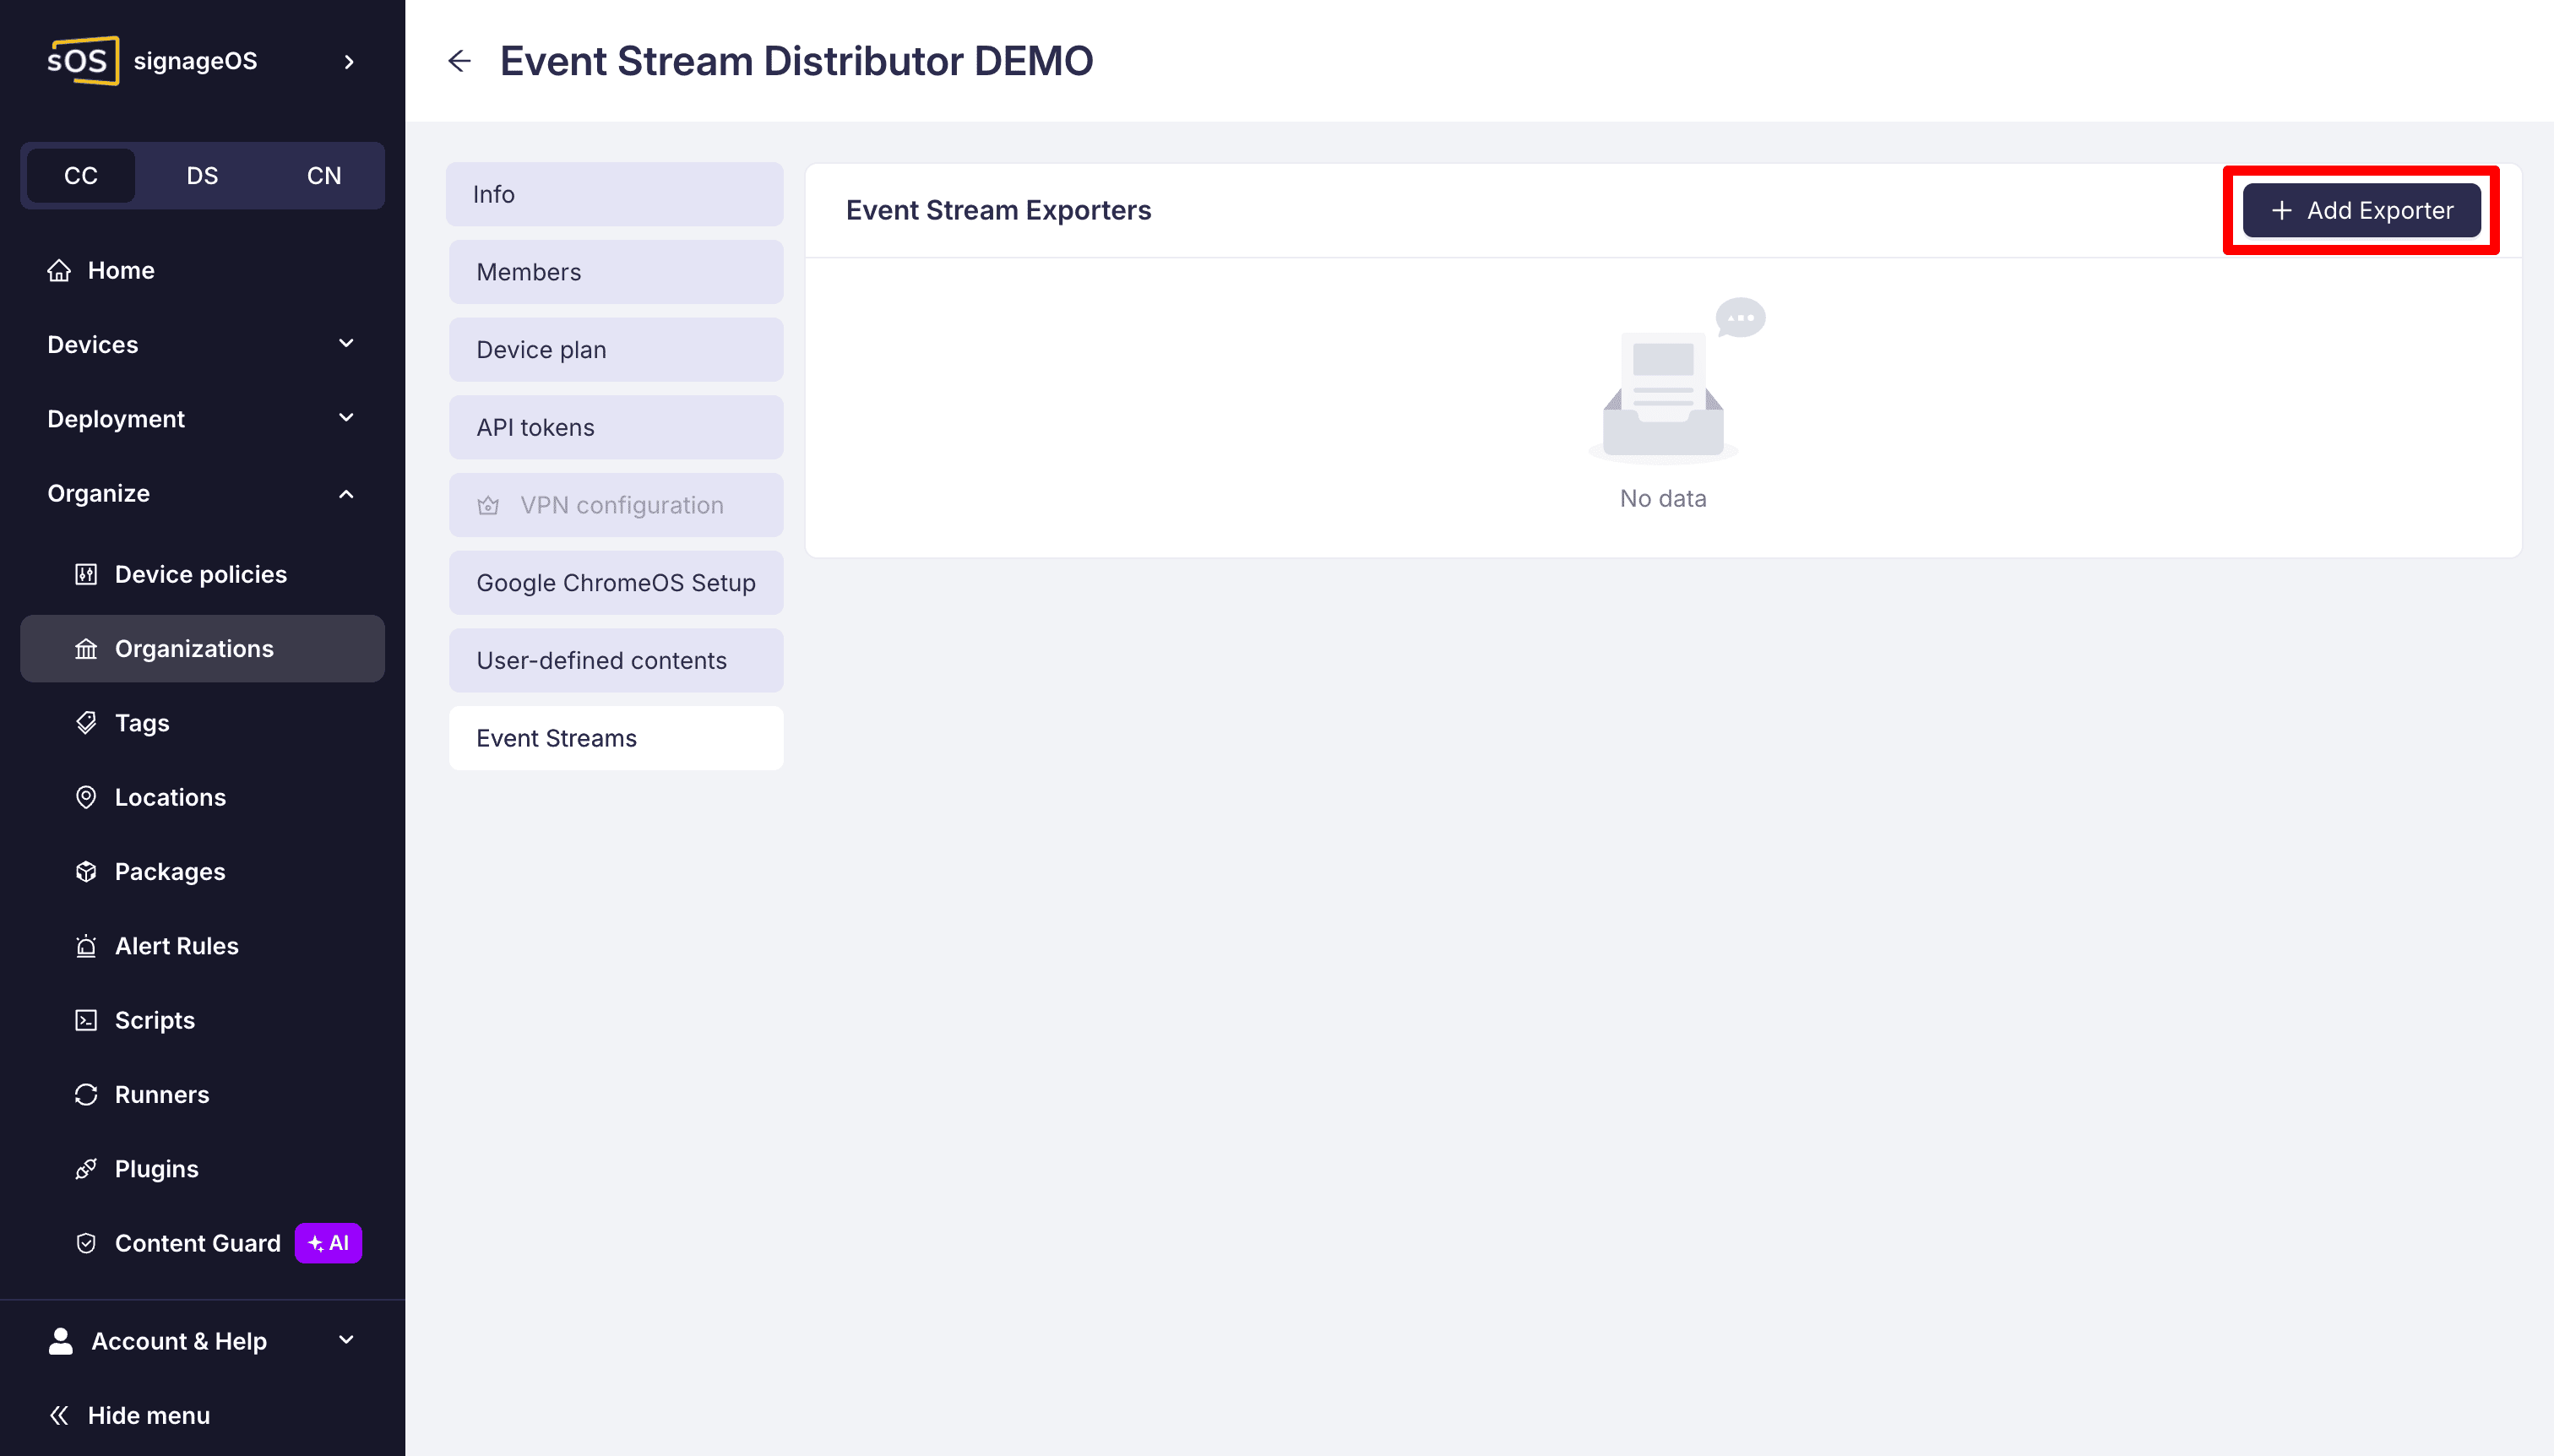Click the Scripts terminal icon

(86, 1020)
